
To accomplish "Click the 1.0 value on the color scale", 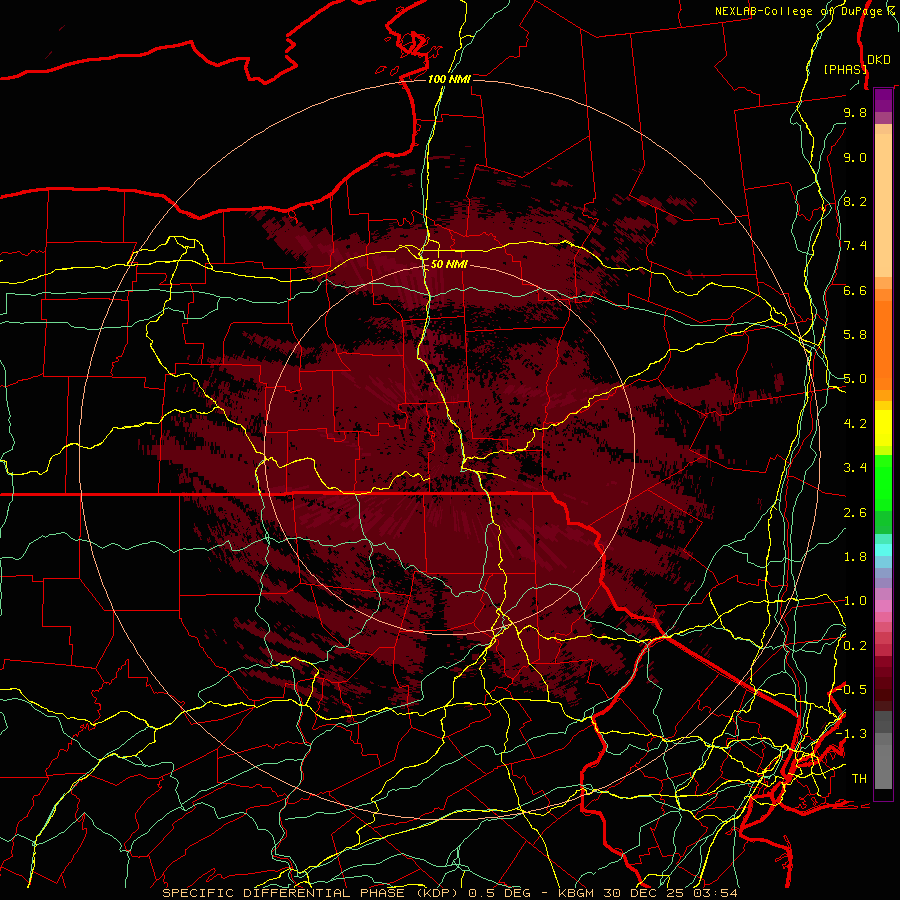I will (x=855, y=601).
